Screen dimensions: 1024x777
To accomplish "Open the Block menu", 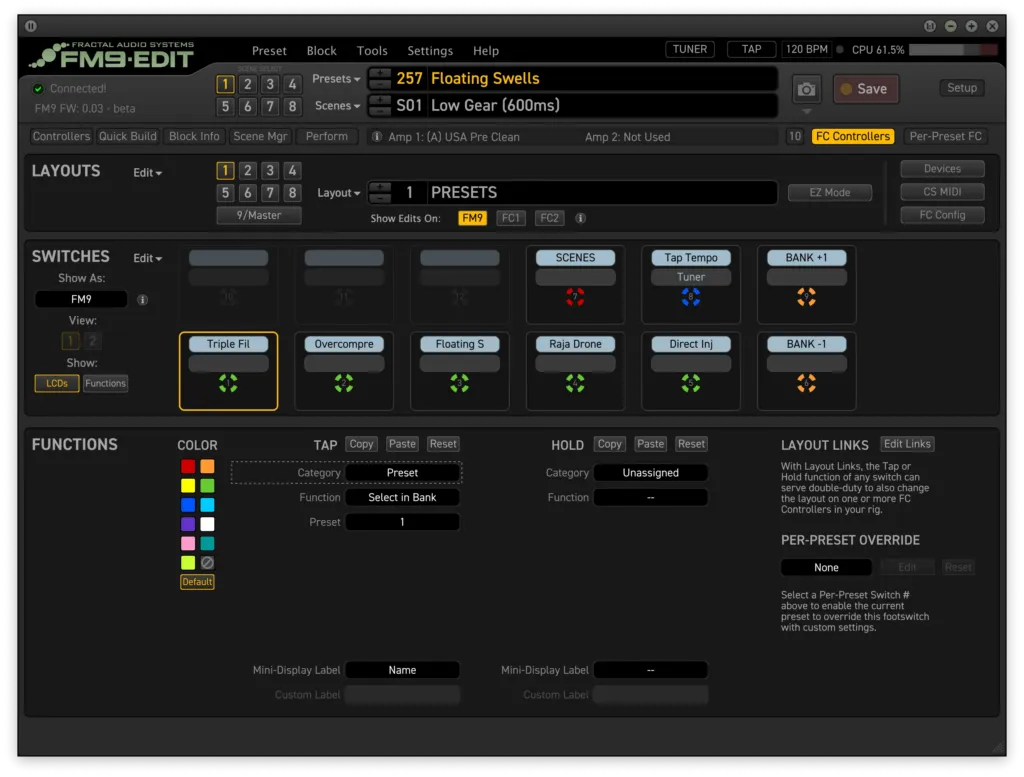I will 321,51.
